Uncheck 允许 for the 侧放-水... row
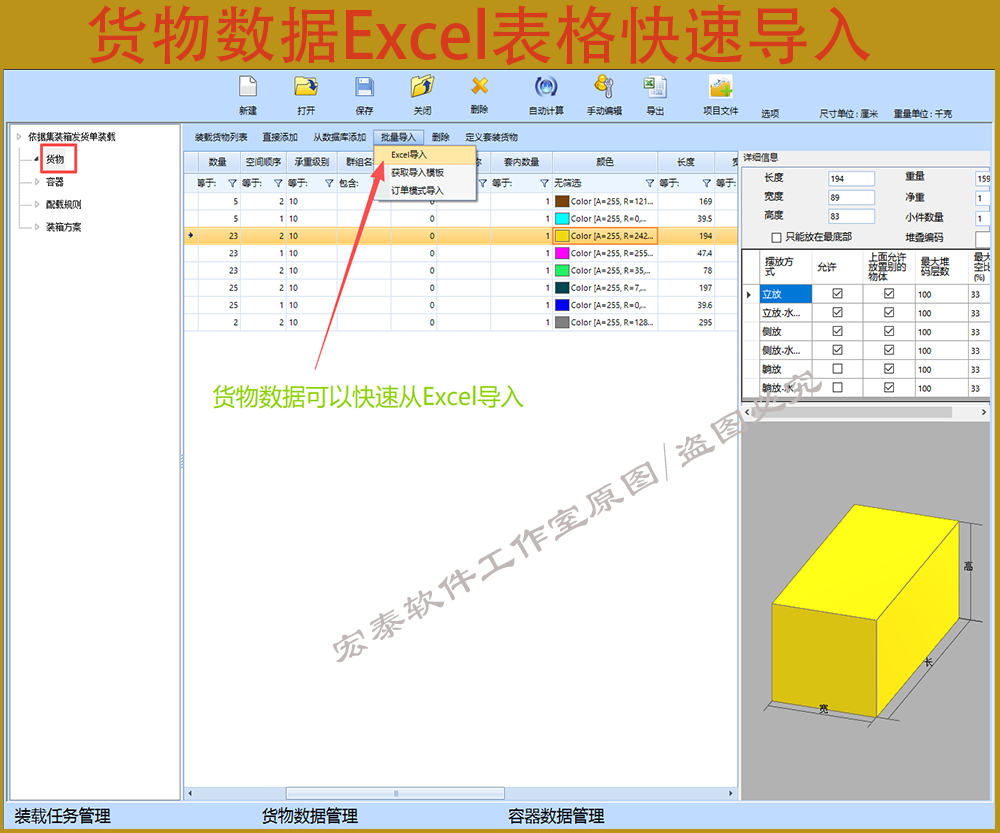The image size is (1000, 833). coord(837,350)
